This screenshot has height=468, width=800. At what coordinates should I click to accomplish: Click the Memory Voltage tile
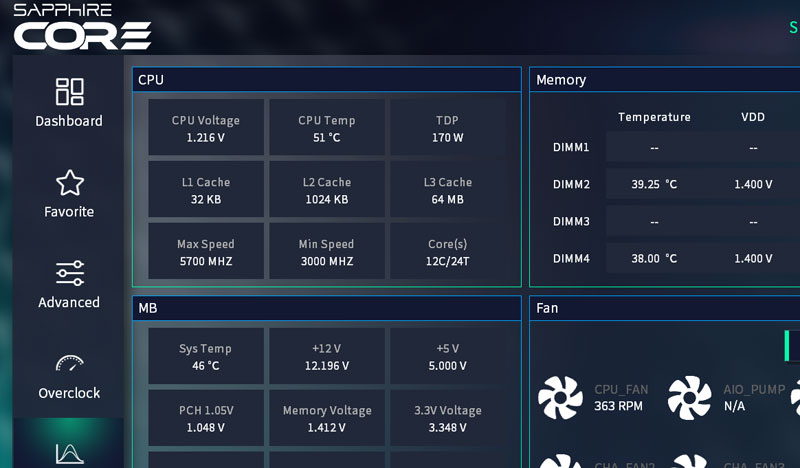click(x=327, y=418)
